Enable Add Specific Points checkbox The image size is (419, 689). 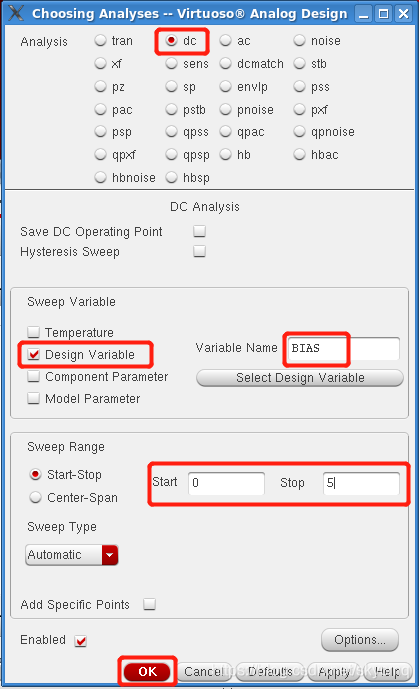tap(149, 604)
